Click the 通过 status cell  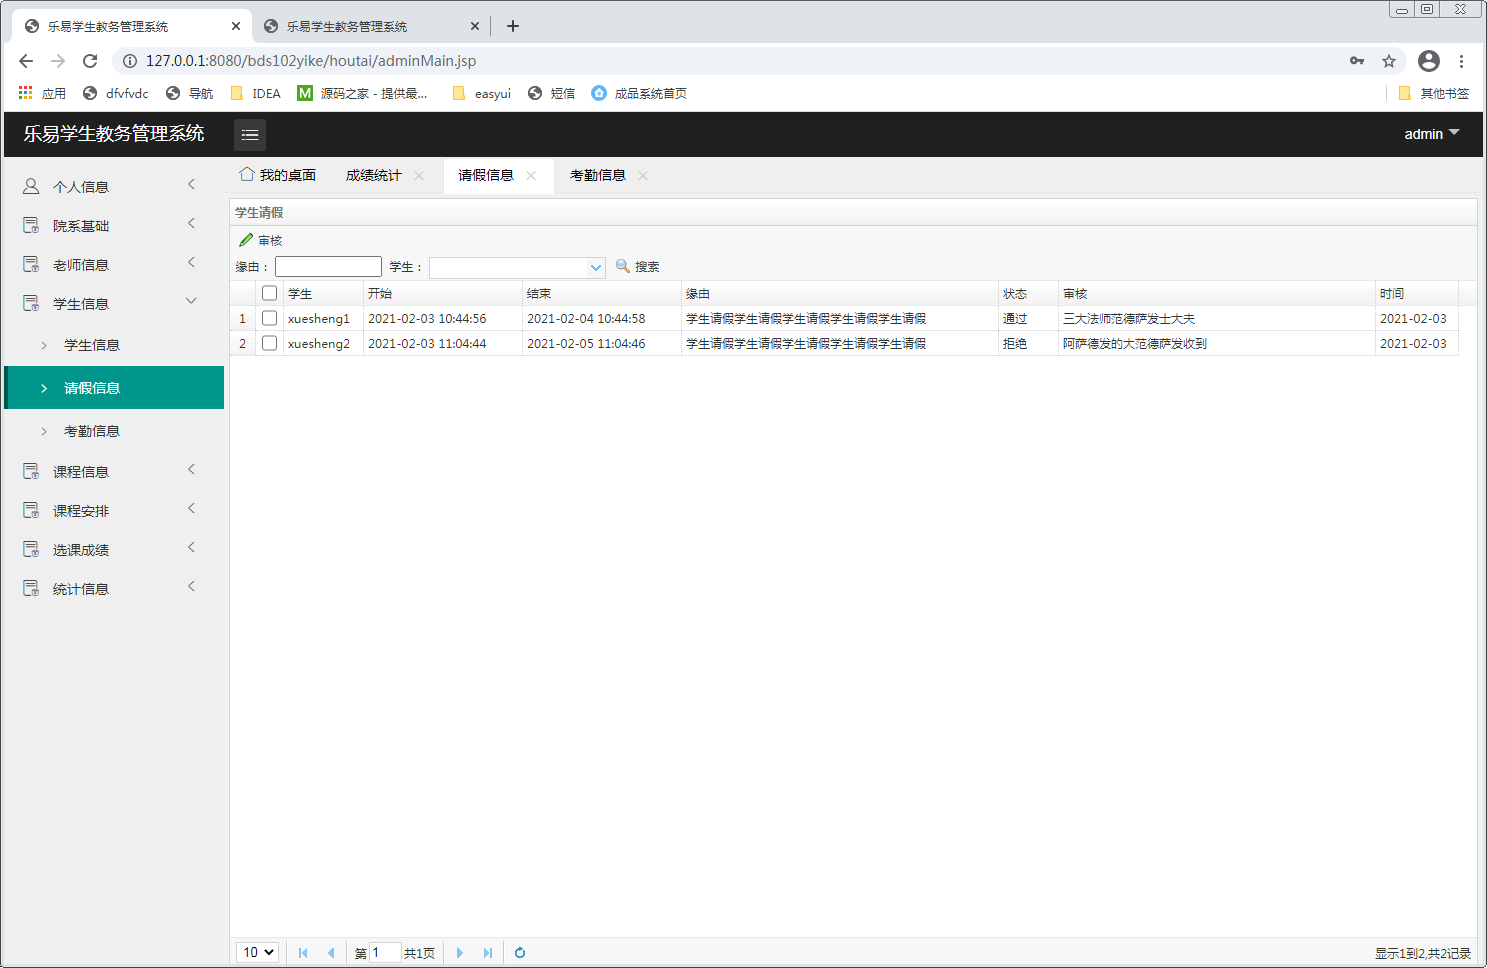pos(1029,318)
